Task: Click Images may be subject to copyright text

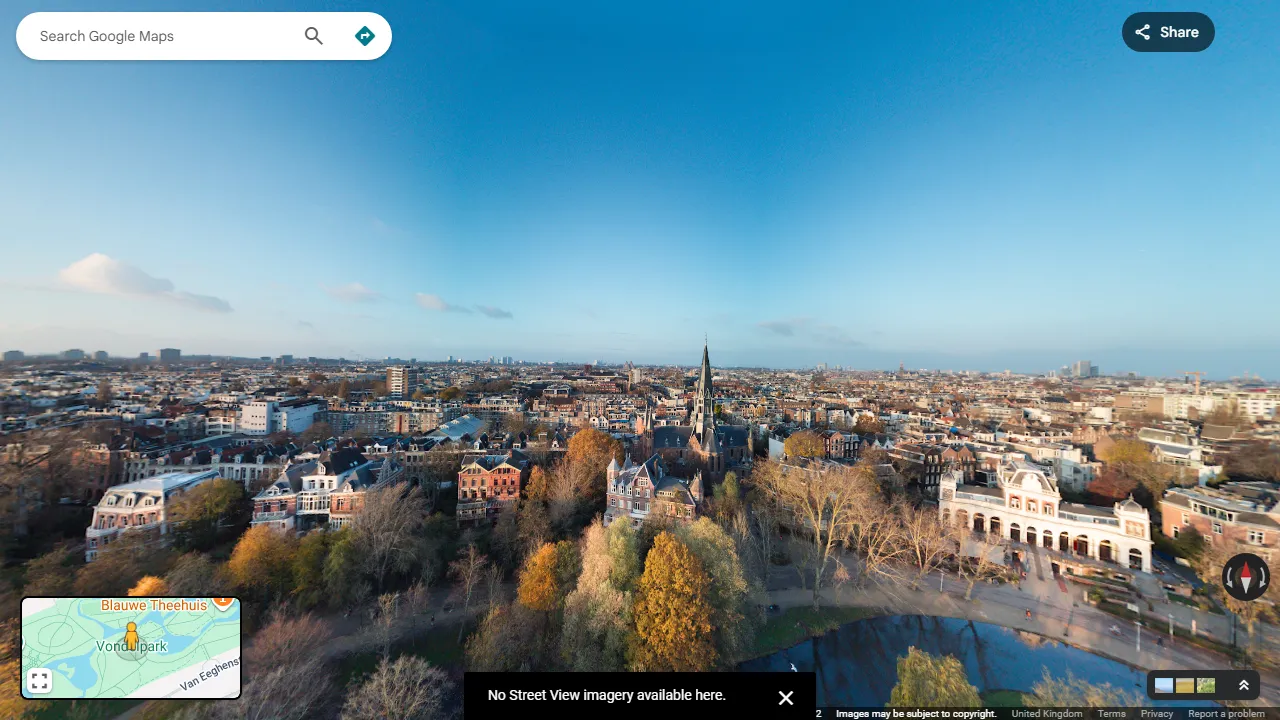Action: [916, 714]
